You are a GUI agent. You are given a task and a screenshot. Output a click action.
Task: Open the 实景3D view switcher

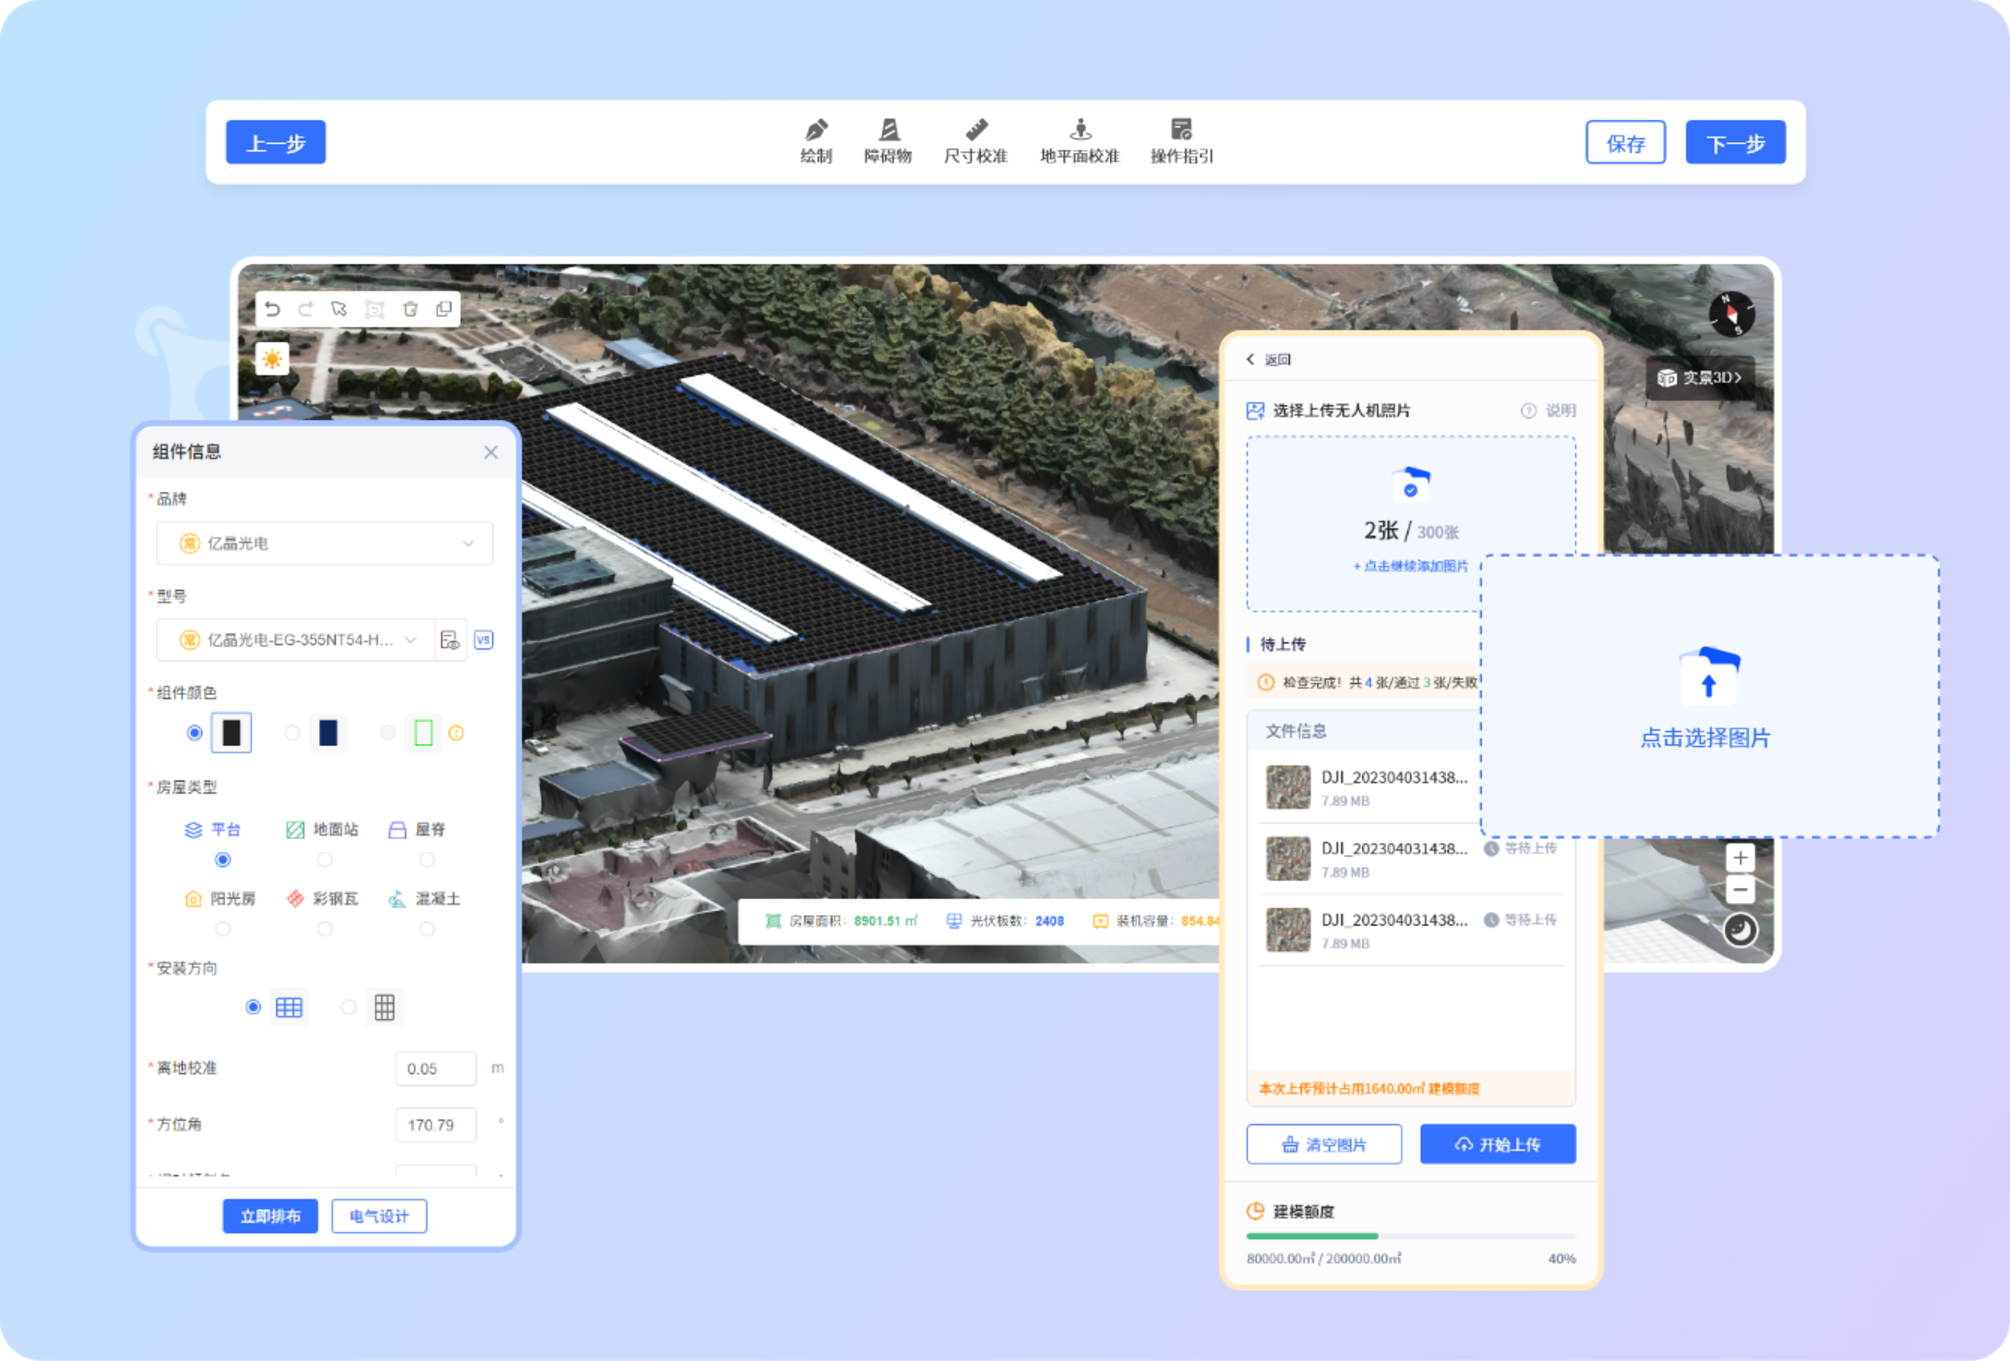point(1700,377)
